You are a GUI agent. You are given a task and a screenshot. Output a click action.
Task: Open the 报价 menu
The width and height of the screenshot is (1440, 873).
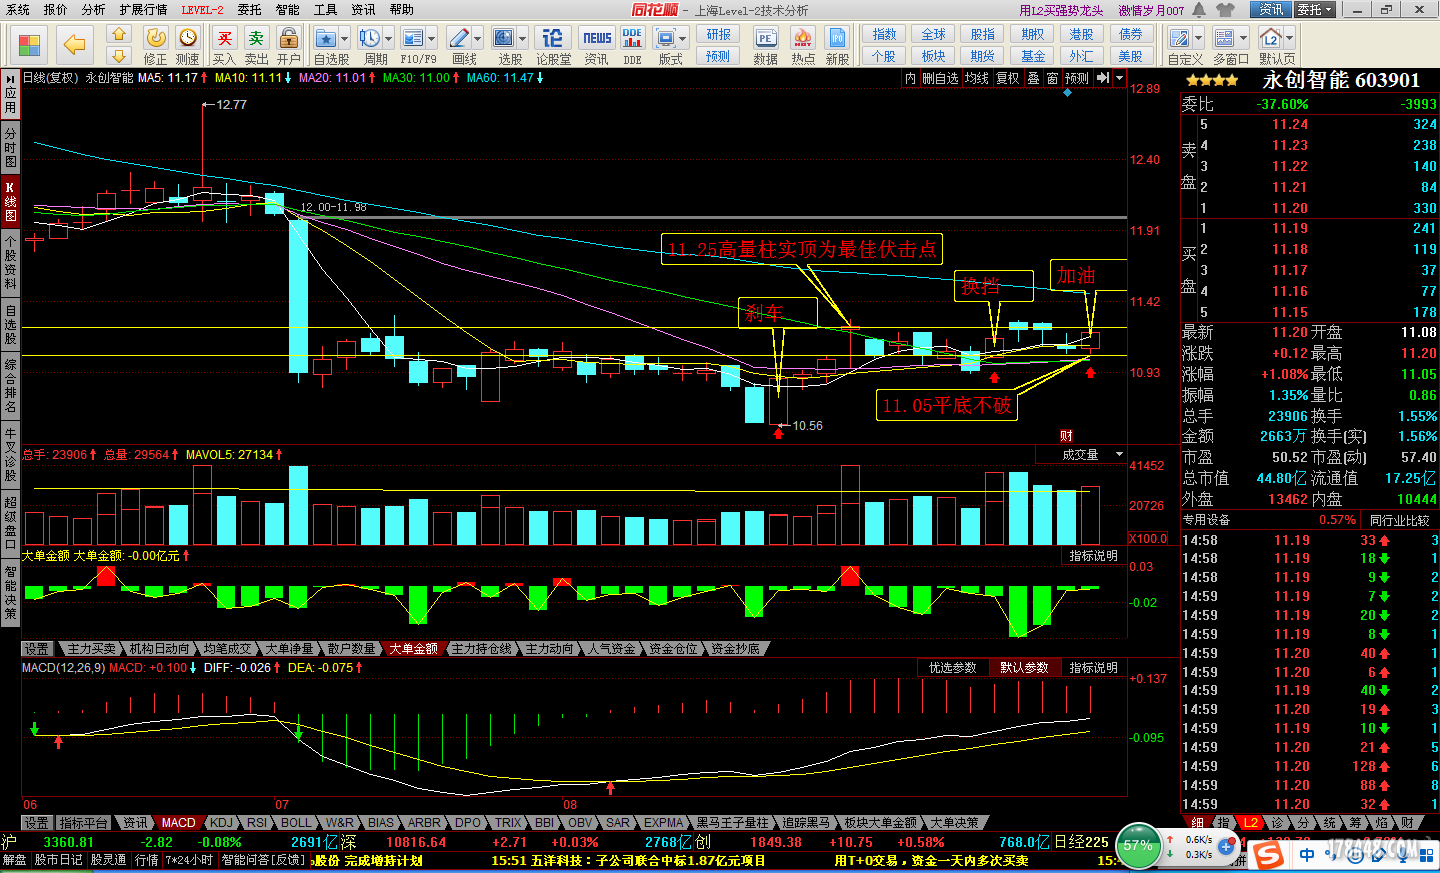pyautogui.click(x=56, y=10)
